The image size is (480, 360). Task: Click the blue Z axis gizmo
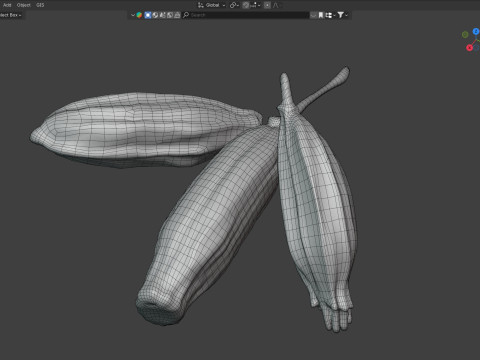pyautogui.click(x=476, y=32)
